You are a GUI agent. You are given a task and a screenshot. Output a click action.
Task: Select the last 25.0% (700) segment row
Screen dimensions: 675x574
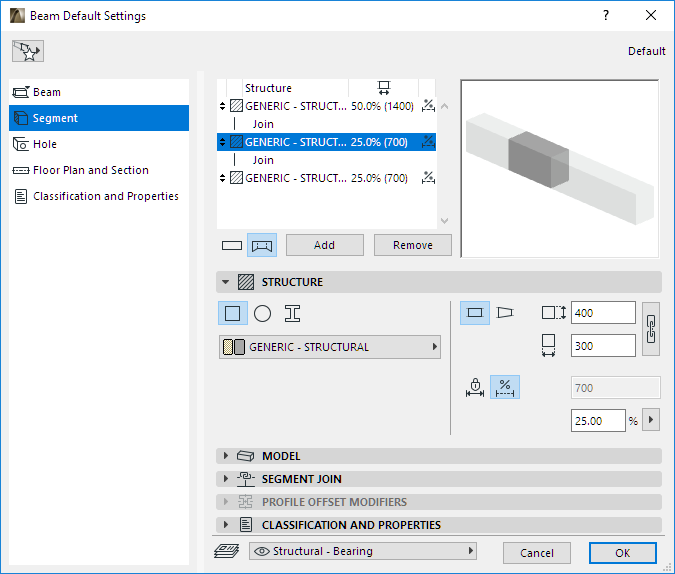coord(326,178)
